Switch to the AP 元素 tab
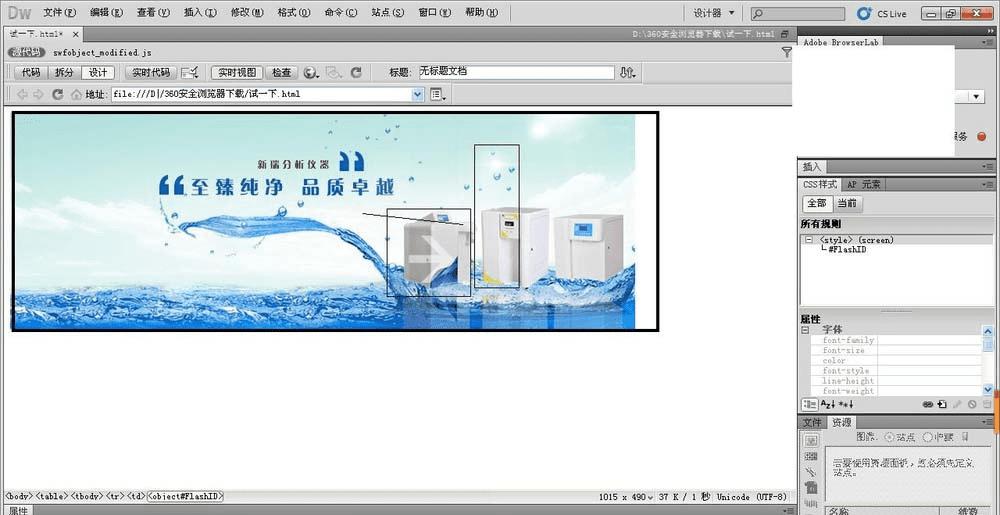Image resolution: width=1000 pixels, height=515 pixels. point(864,185)
